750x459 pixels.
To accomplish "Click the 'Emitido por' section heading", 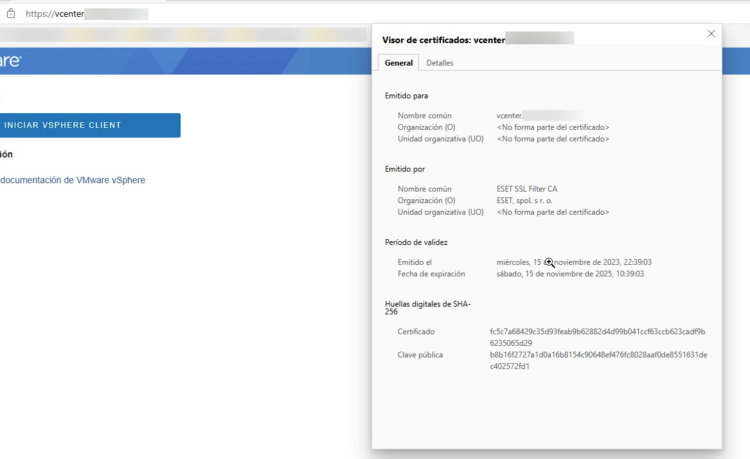I will click(405, 169).
